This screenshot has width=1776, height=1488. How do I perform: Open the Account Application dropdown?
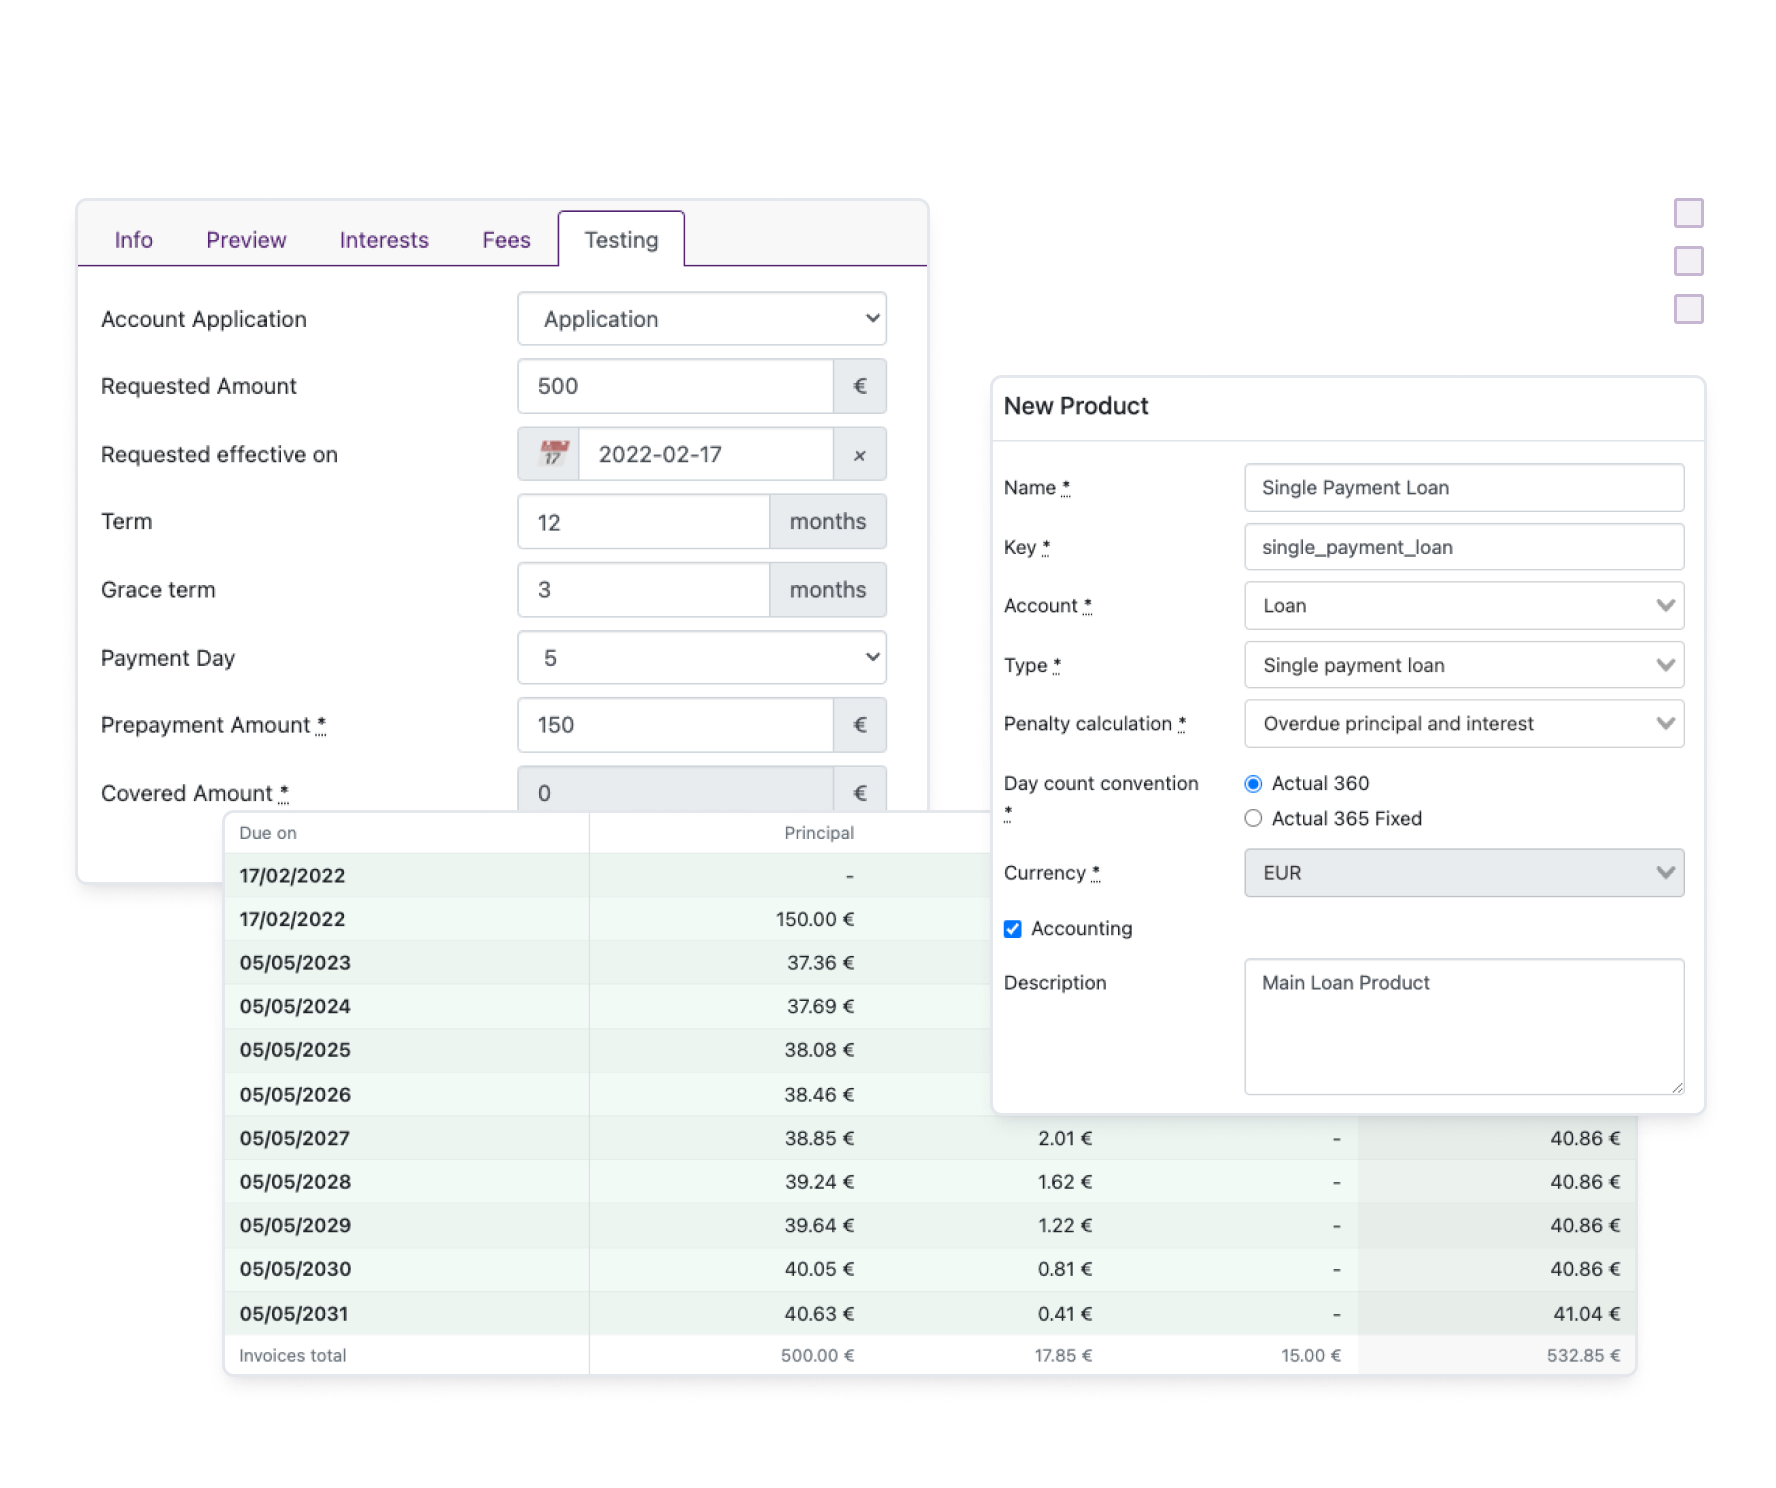701,319
